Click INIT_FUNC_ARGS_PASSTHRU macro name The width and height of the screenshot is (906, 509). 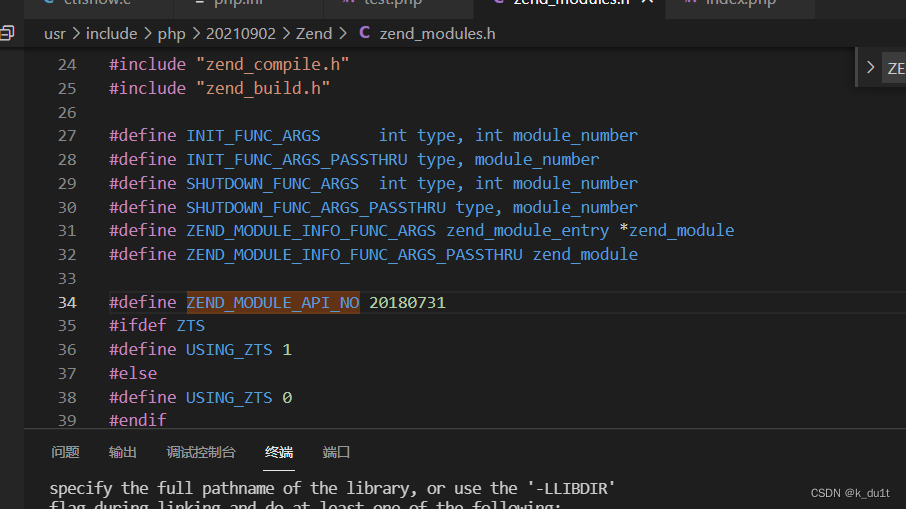pyautogui.click(x=296, y=159)
